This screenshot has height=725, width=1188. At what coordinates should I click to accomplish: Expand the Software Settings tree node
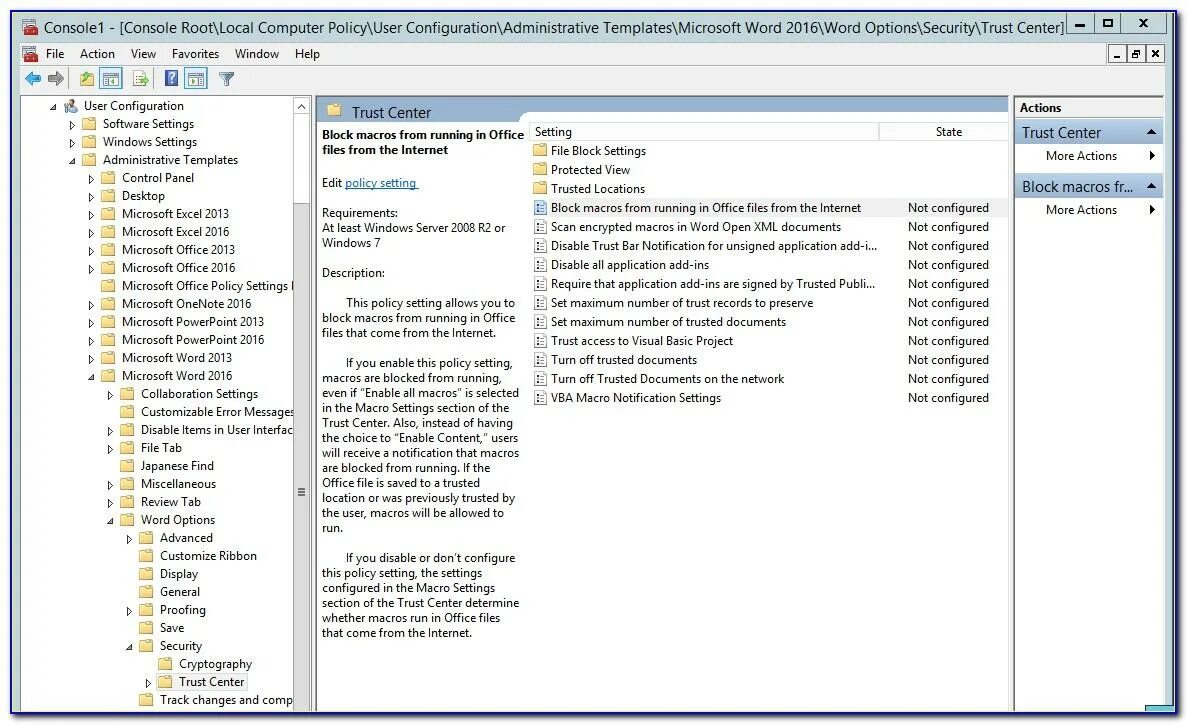tap(72, 124)
